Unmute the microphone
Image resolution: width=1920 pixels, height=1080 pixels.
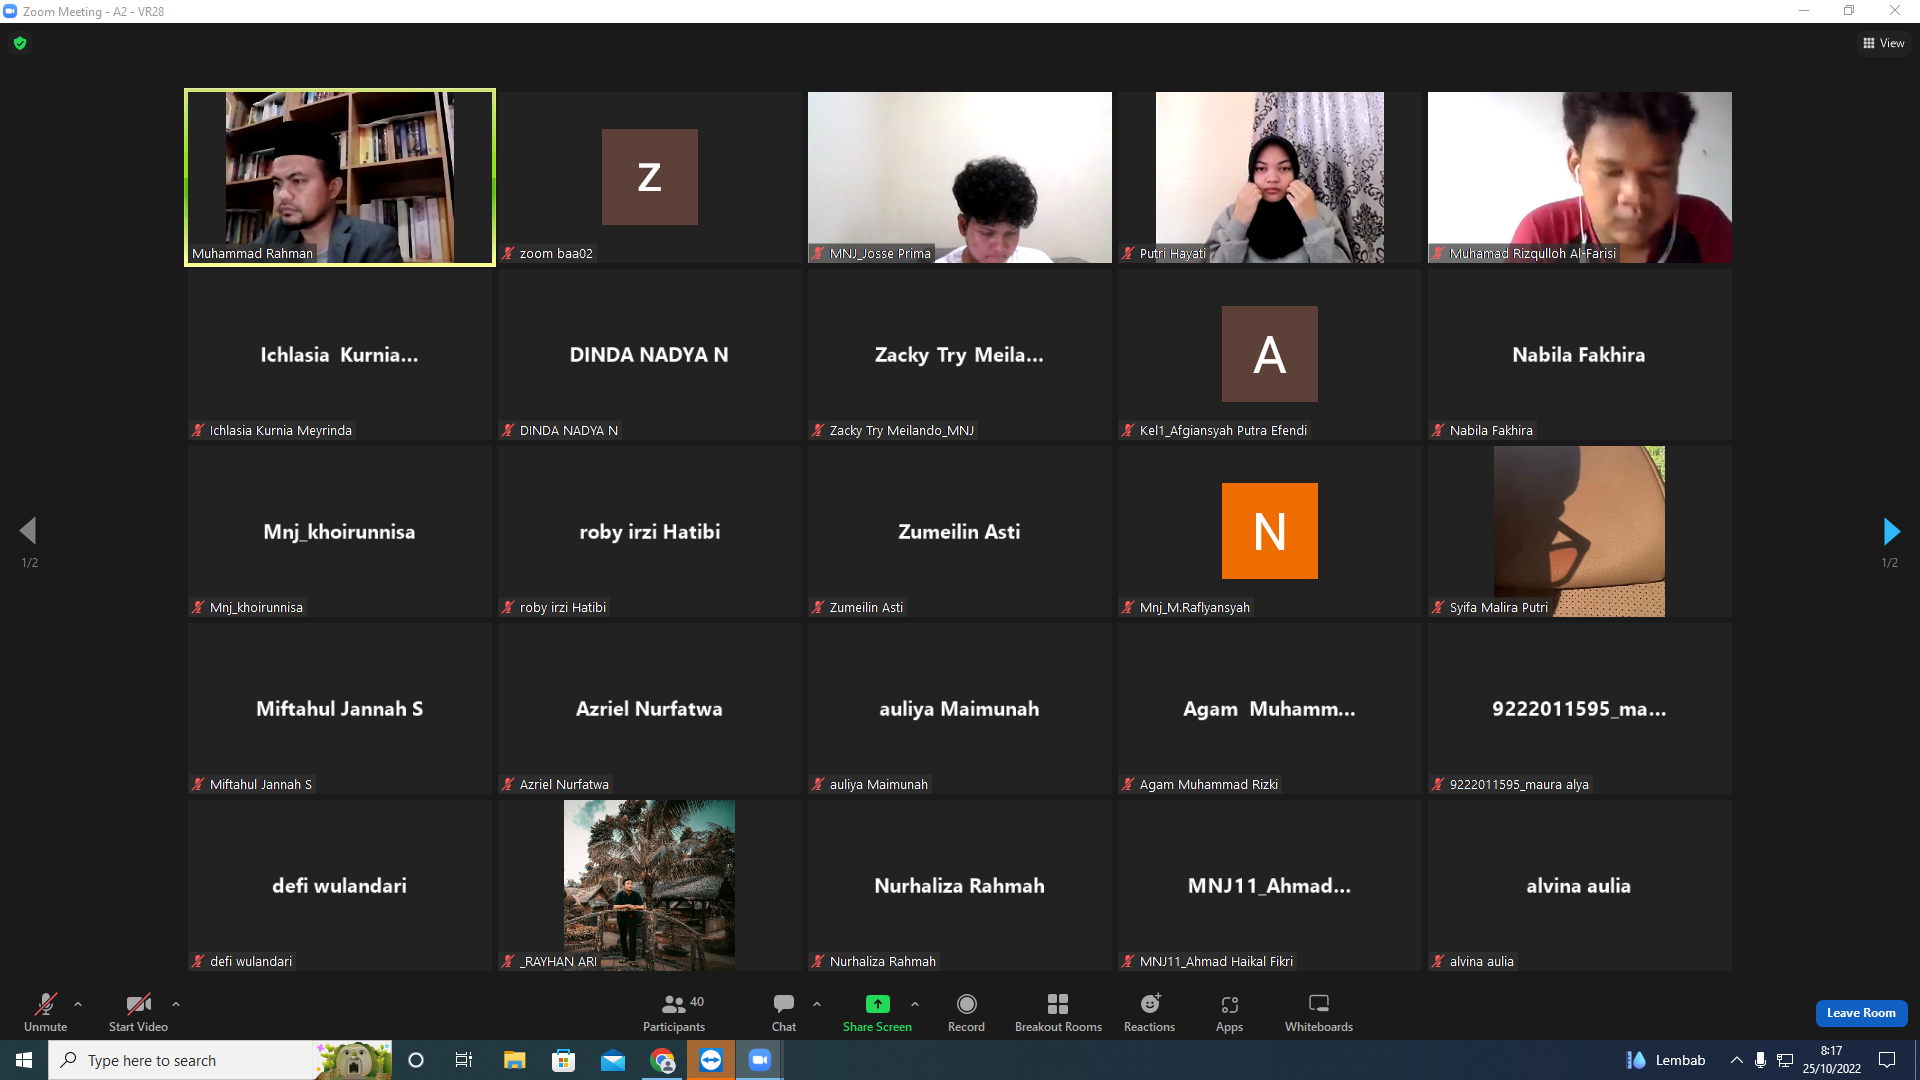click(45, 1011)
